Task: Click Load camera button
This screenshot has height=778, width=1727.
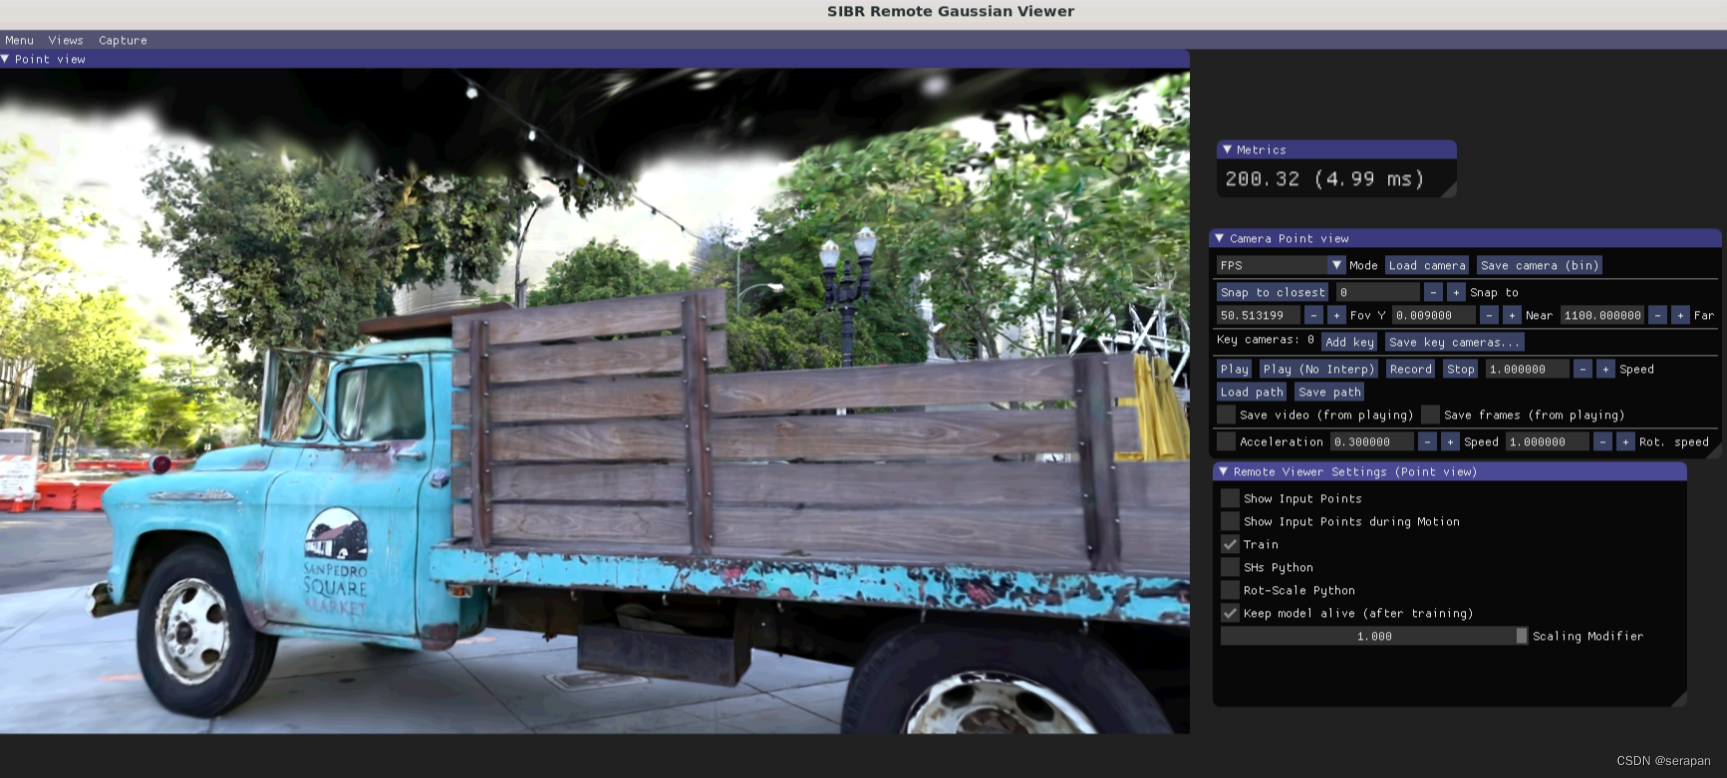Action: pos(1427,265)
